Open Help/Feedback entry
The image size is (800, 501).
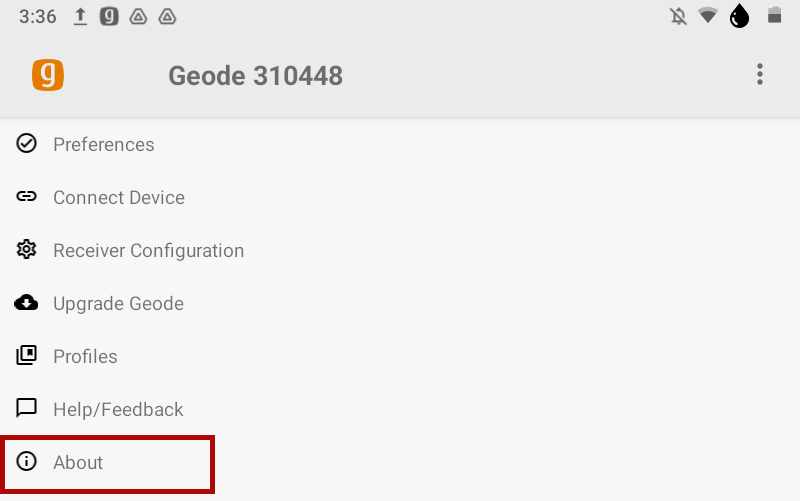pyautogui.click(x=118, y=410)
